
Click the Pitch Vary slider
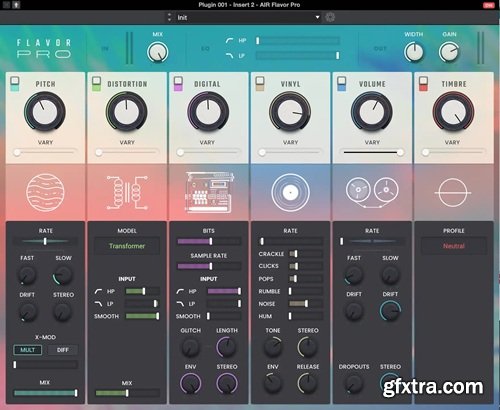click(45, 153)
